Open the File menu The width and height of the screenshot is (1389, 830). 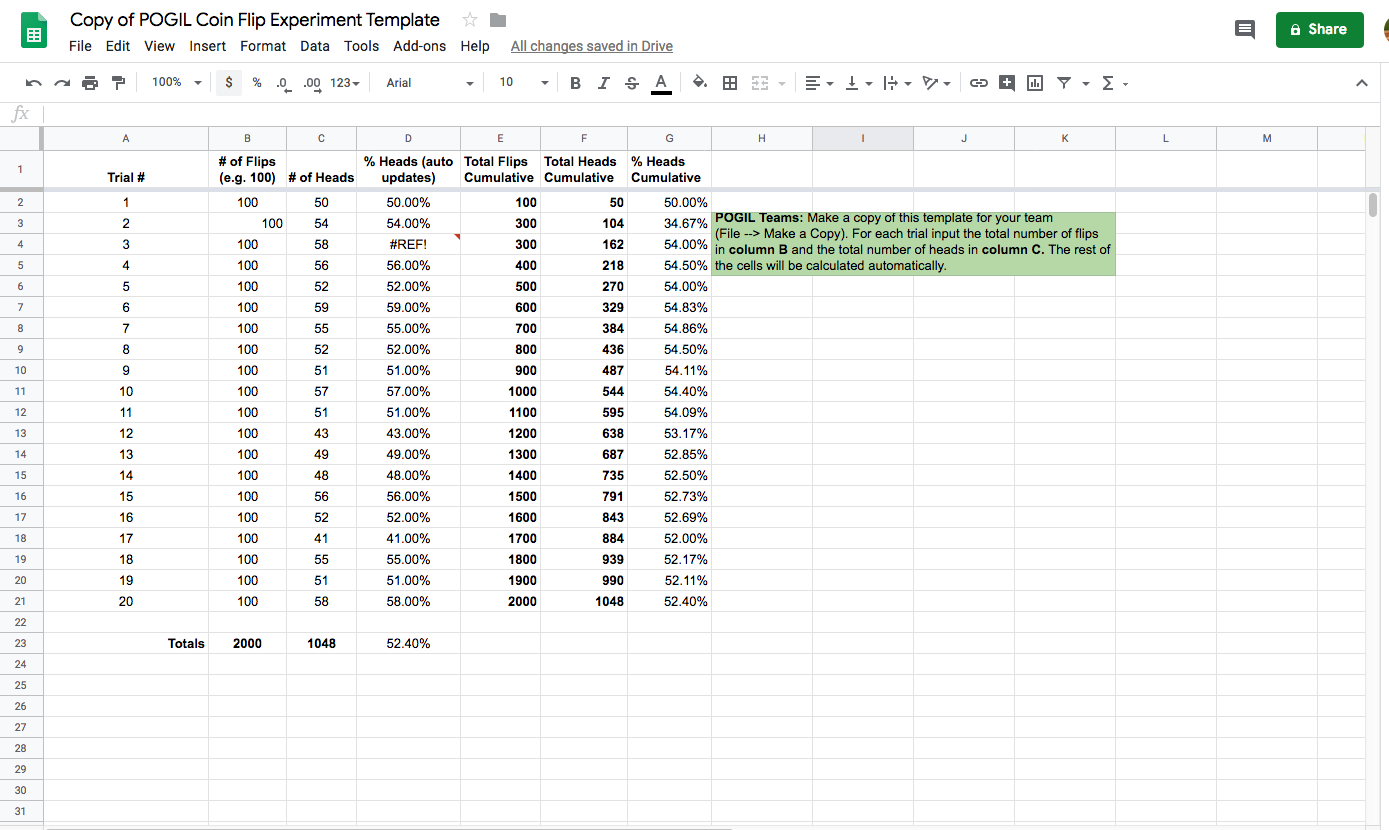coord(80,46)
